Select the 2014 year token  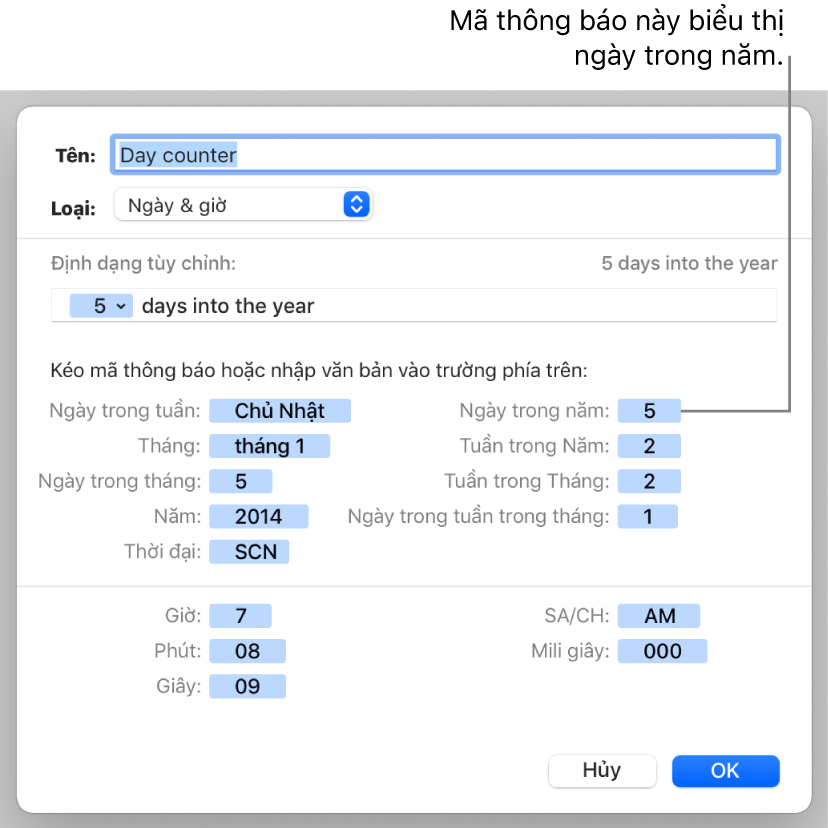[258, 516]
